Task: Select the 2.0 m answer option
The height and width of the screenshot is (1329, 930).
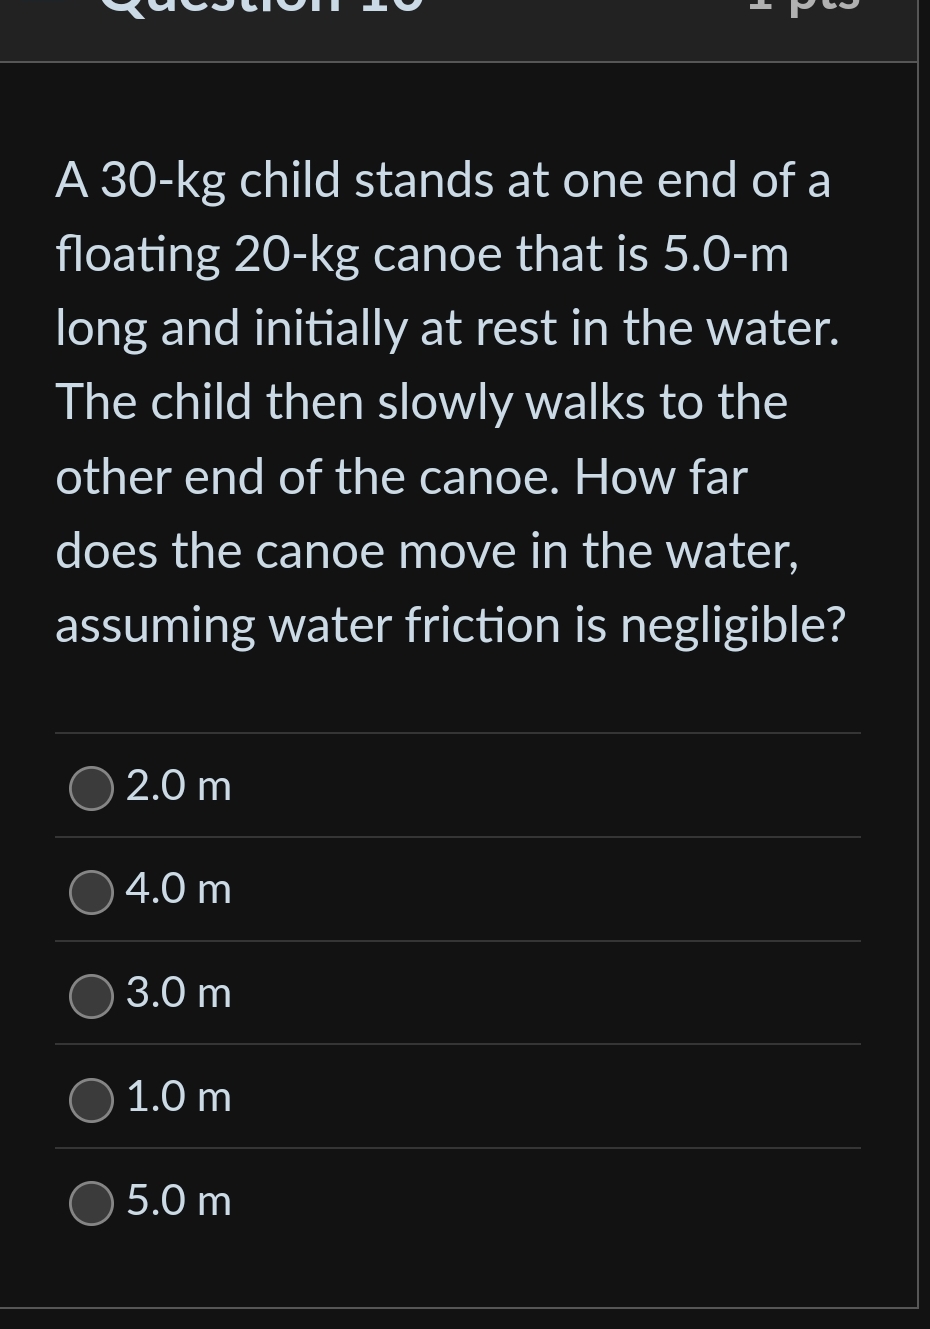Action: (x=90, y=788)
